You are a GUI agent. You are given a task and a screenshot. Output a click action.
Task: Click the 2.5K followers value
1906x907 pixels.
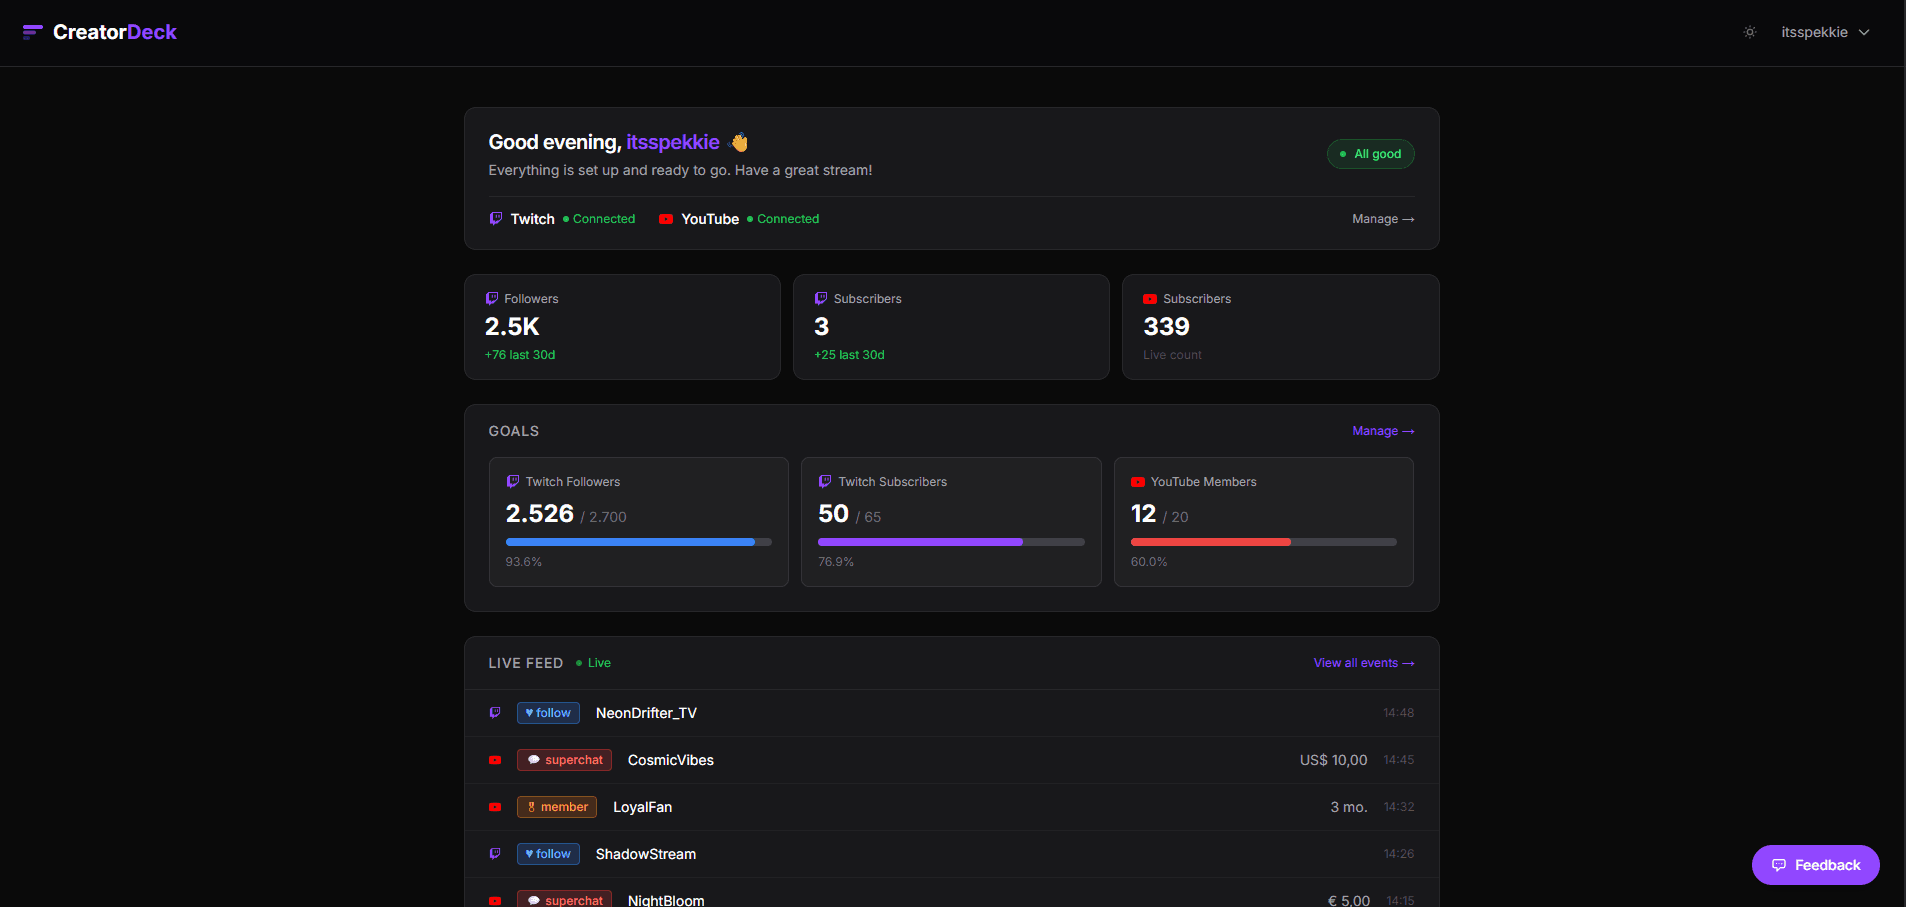(512, 327)
